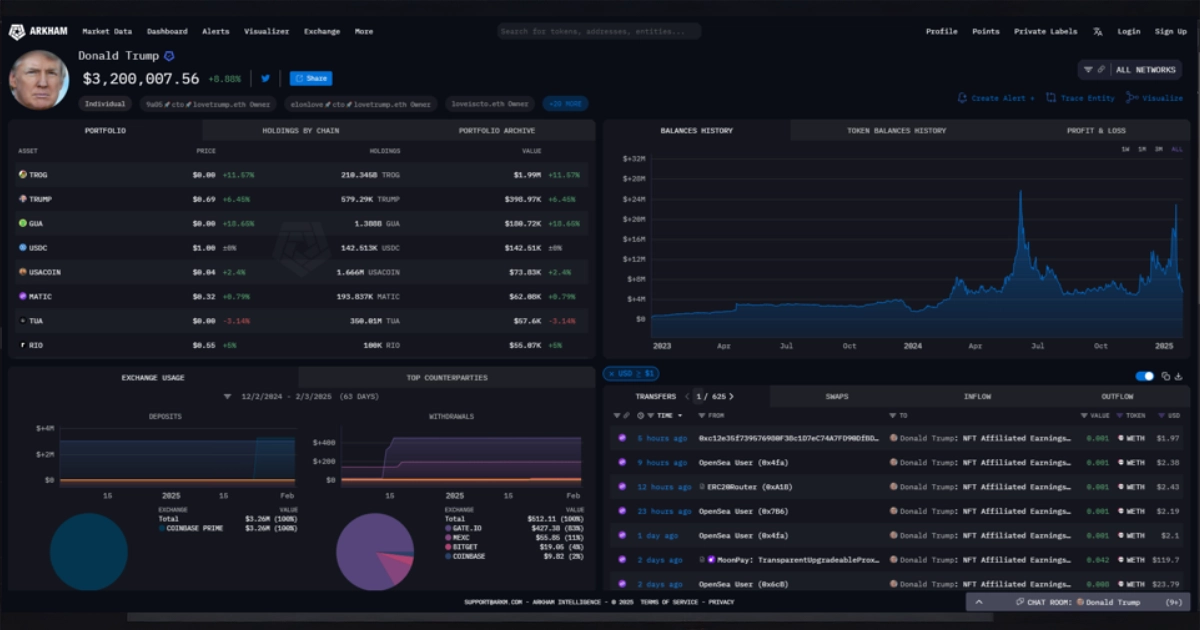The width and height of the screenshot is (1200, 630).
Task: Switch to the Holdings By Chain tab
Action: coord(301,131)
